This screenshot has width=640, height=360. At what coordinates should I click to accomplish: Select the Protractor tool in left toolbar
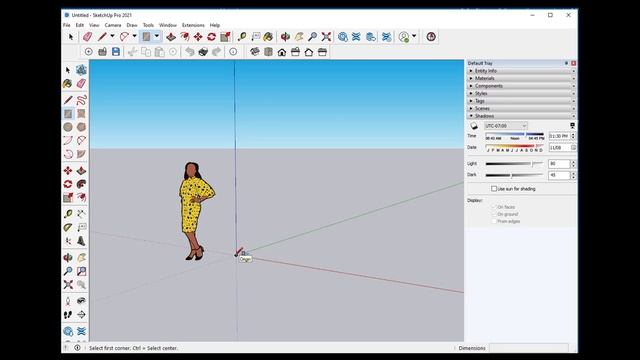68,227
